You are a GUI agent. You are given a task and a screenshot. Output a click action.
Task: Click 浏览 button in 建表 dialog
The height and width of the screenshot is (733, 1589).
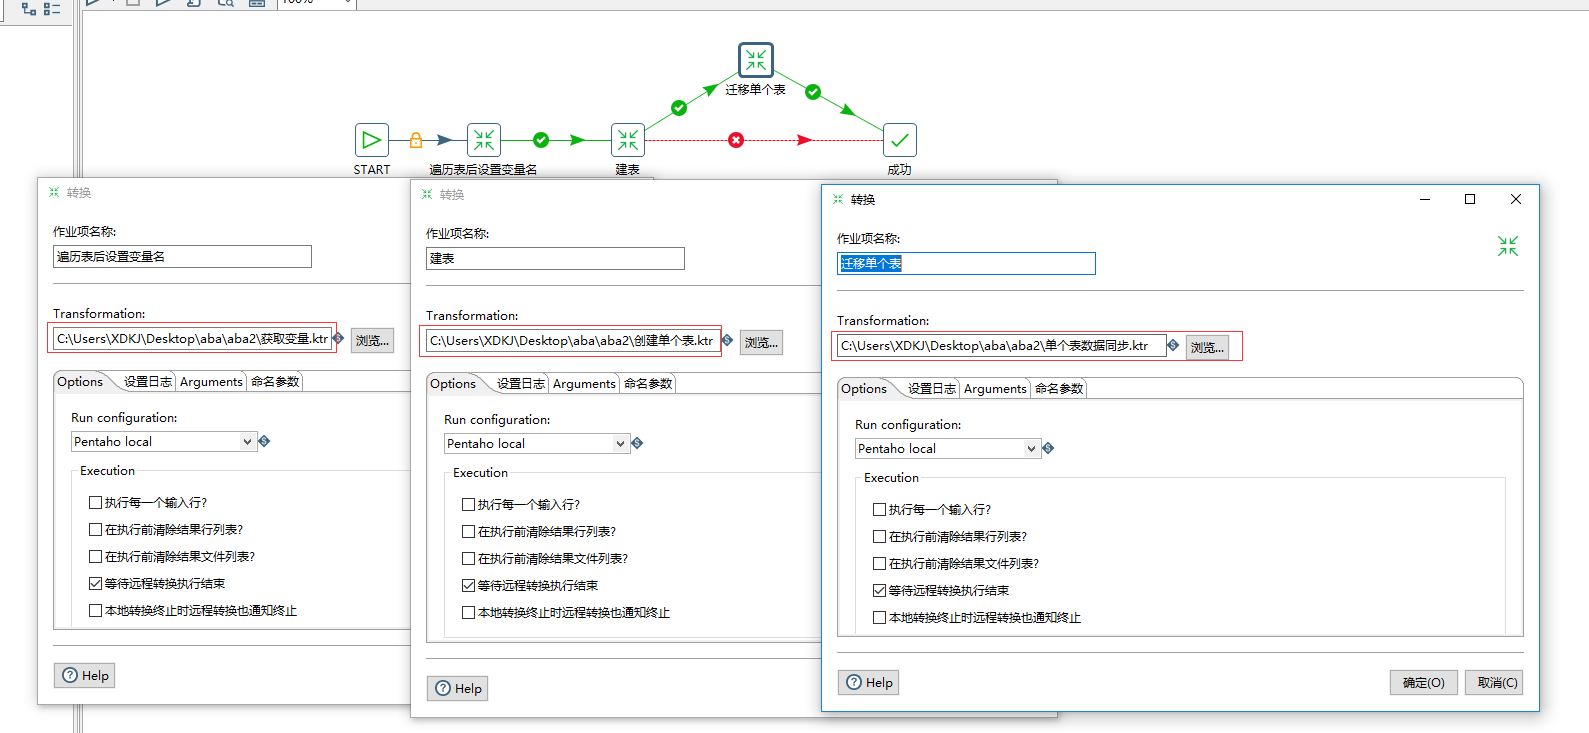(x=761, y=342)
